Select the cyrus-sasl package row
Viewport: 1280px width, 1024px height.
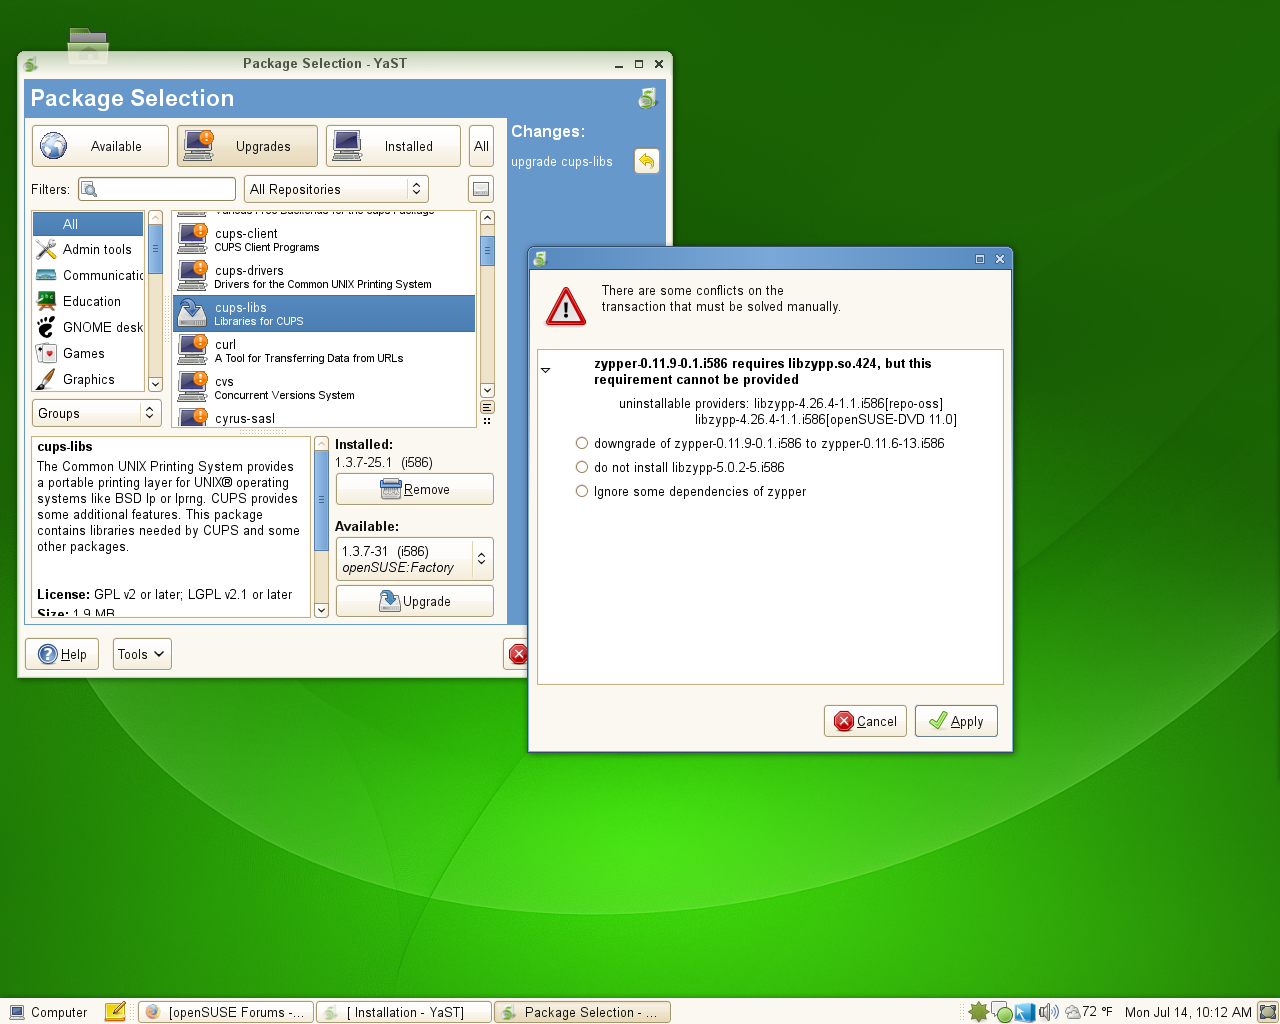(324, 418)
